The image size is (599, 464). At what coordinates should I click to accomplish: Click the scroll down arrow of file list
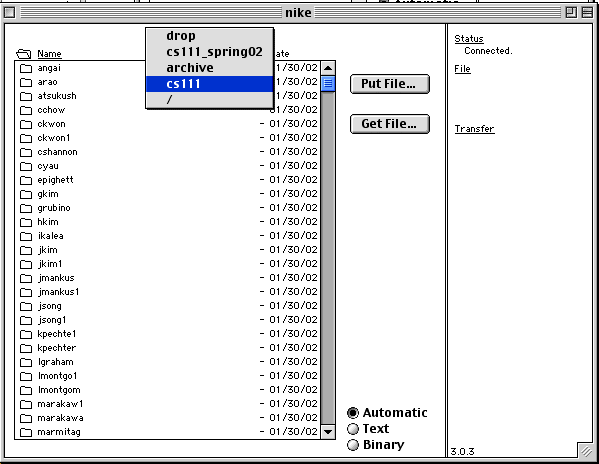[328, 432]
